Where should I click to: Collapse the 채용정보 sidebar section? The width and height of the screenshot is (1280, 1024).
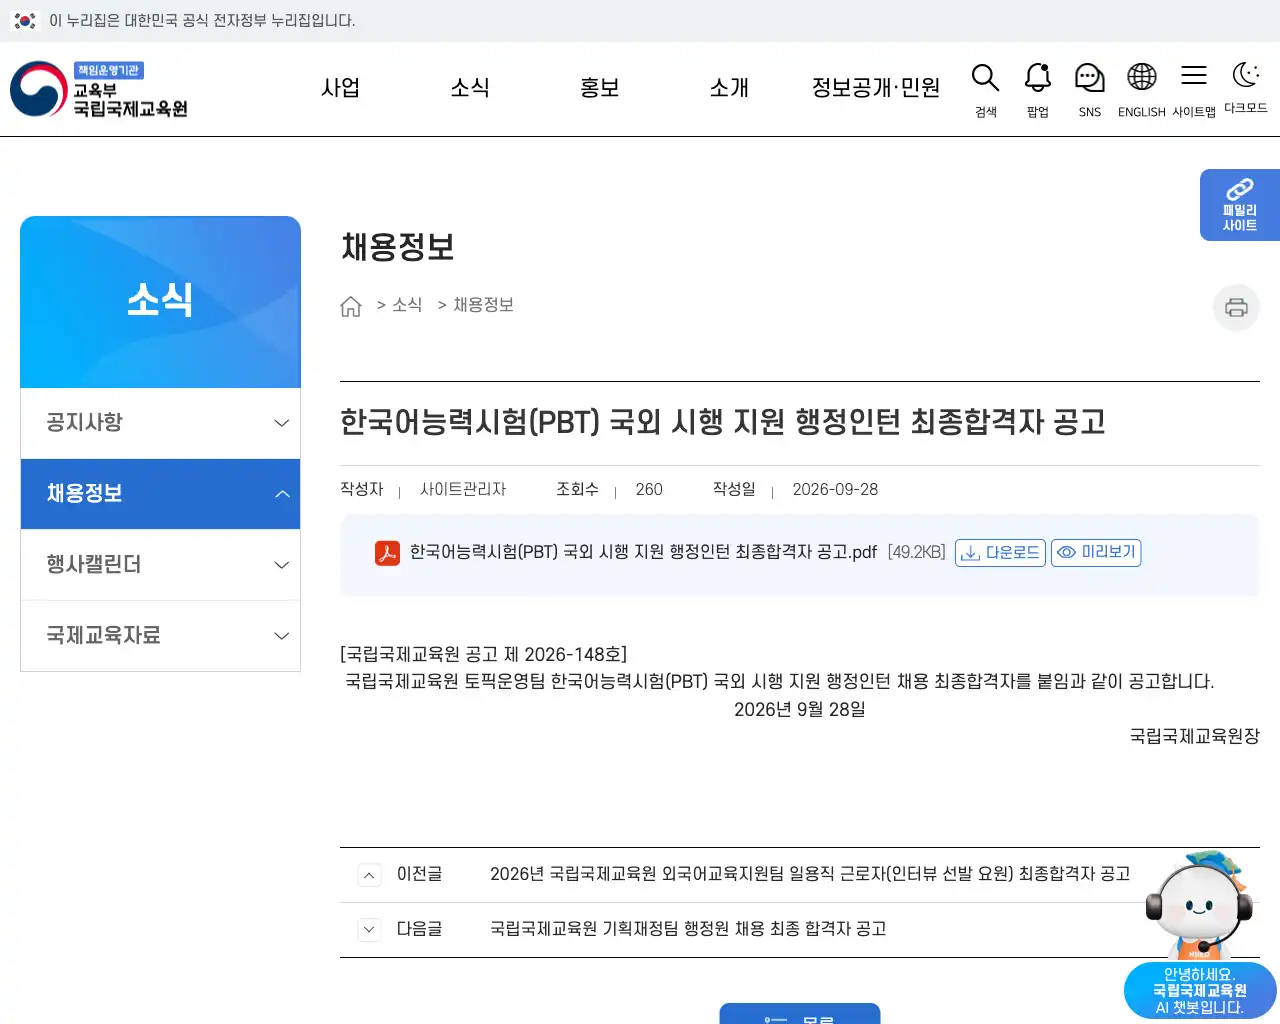point(160,494)
